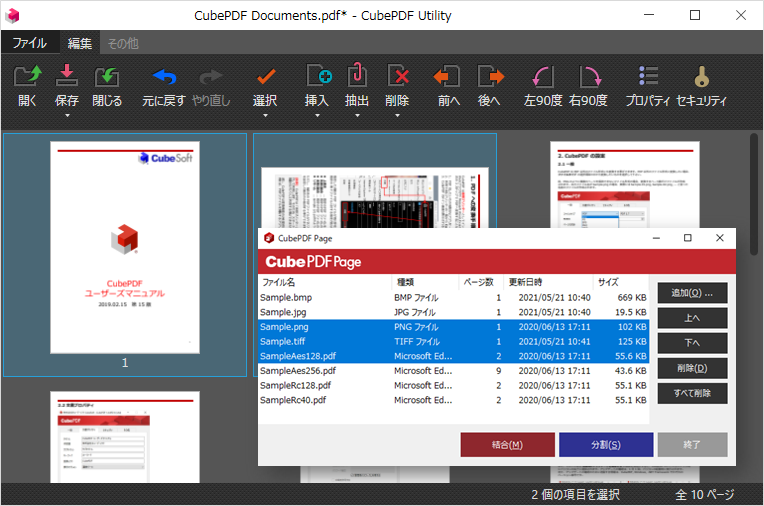This screenshot has width=764, height=506.
Task: Click the やり直し (Redo) icon
Action: [211, 77]
